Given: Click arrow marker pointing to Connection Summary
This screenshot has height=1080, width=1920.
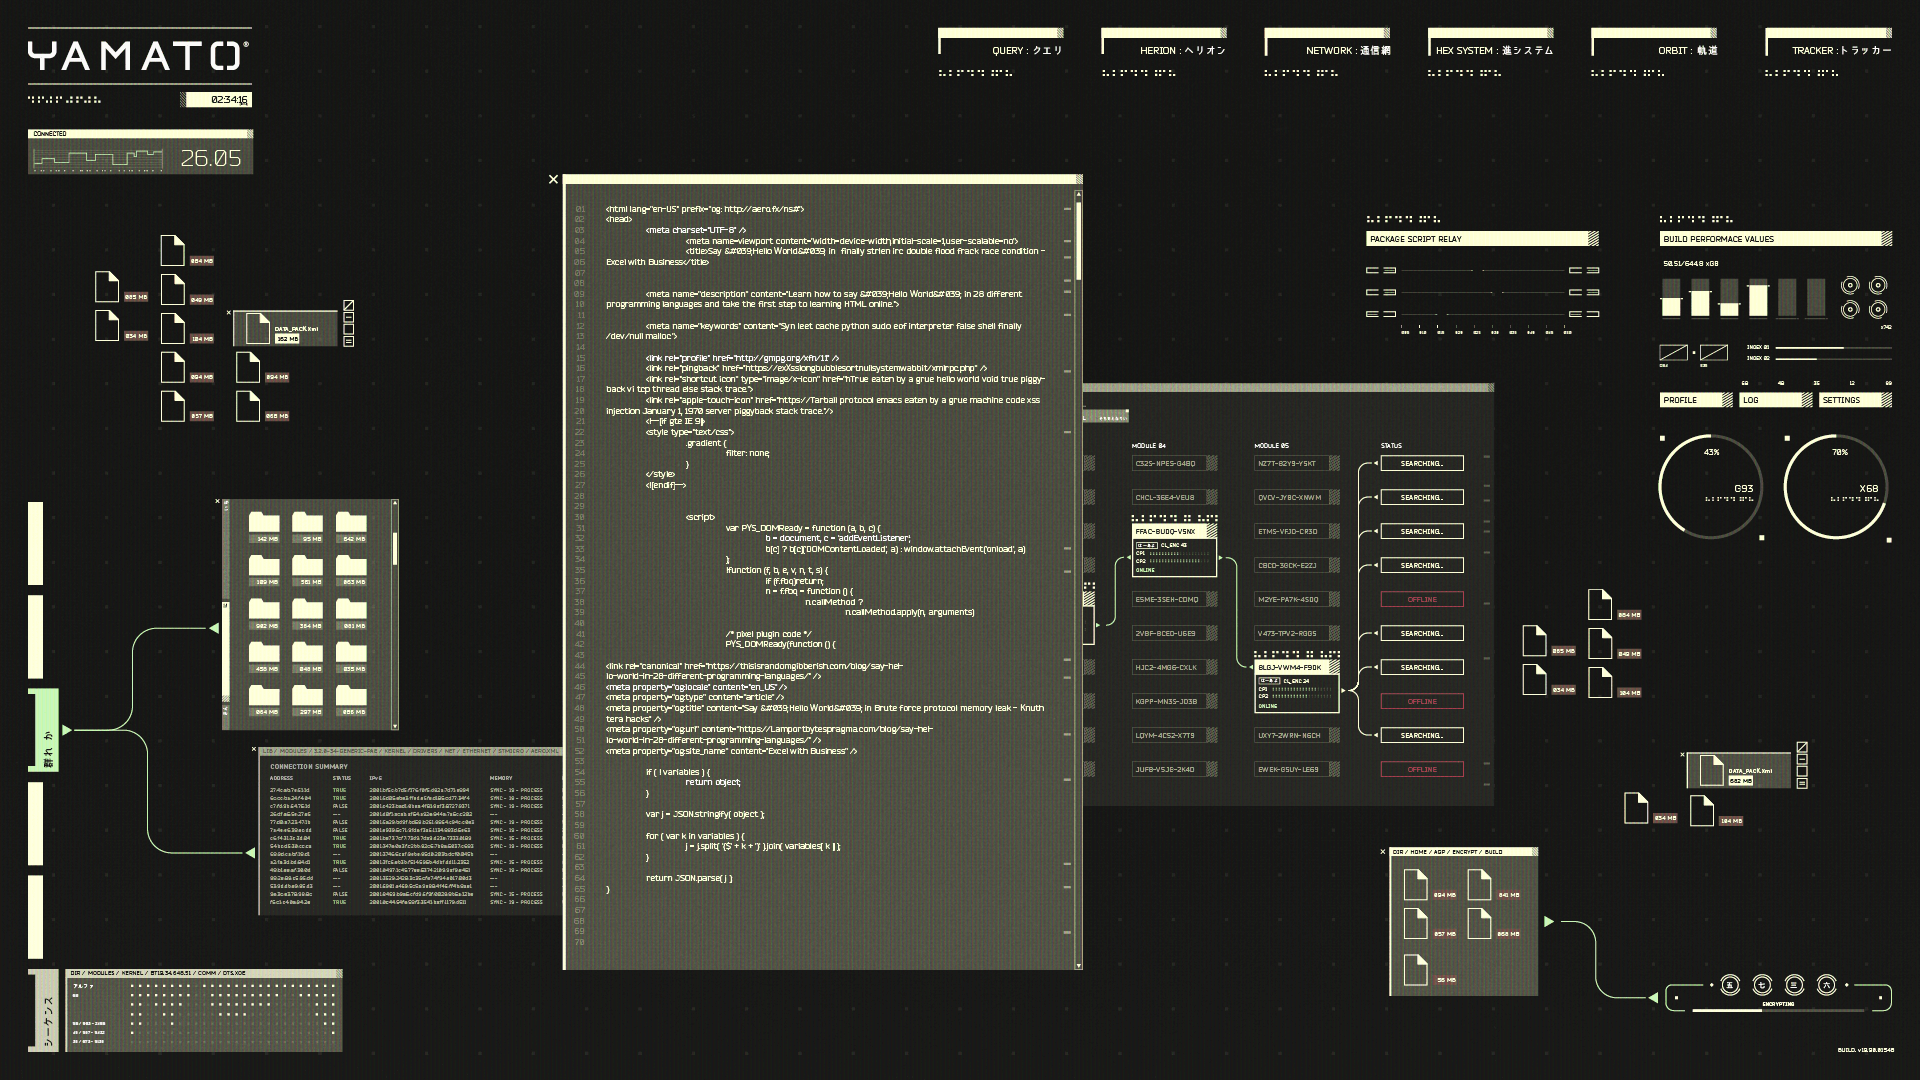Looking at the screenshot, I should point(250,853).
